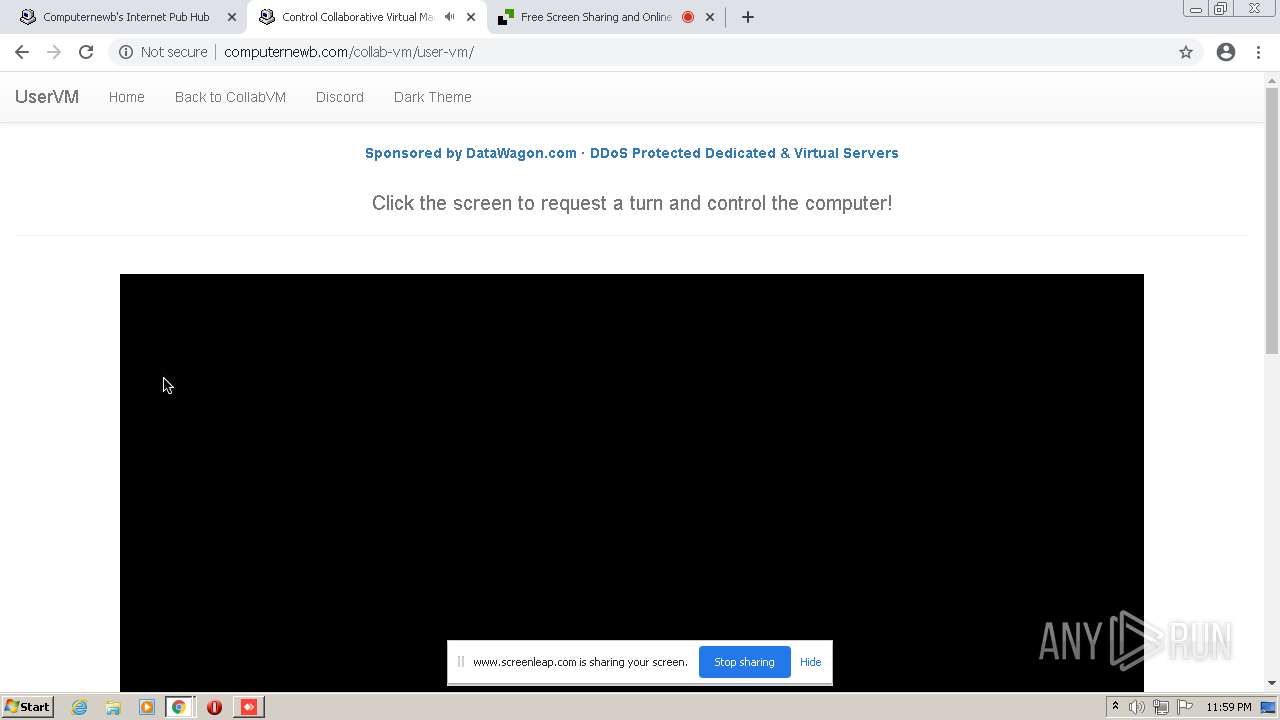Close the Control Collaborative Virtual Machine tab
Image resolution: width=1280 pixels, height=720 pixels.
pos(471,17)
